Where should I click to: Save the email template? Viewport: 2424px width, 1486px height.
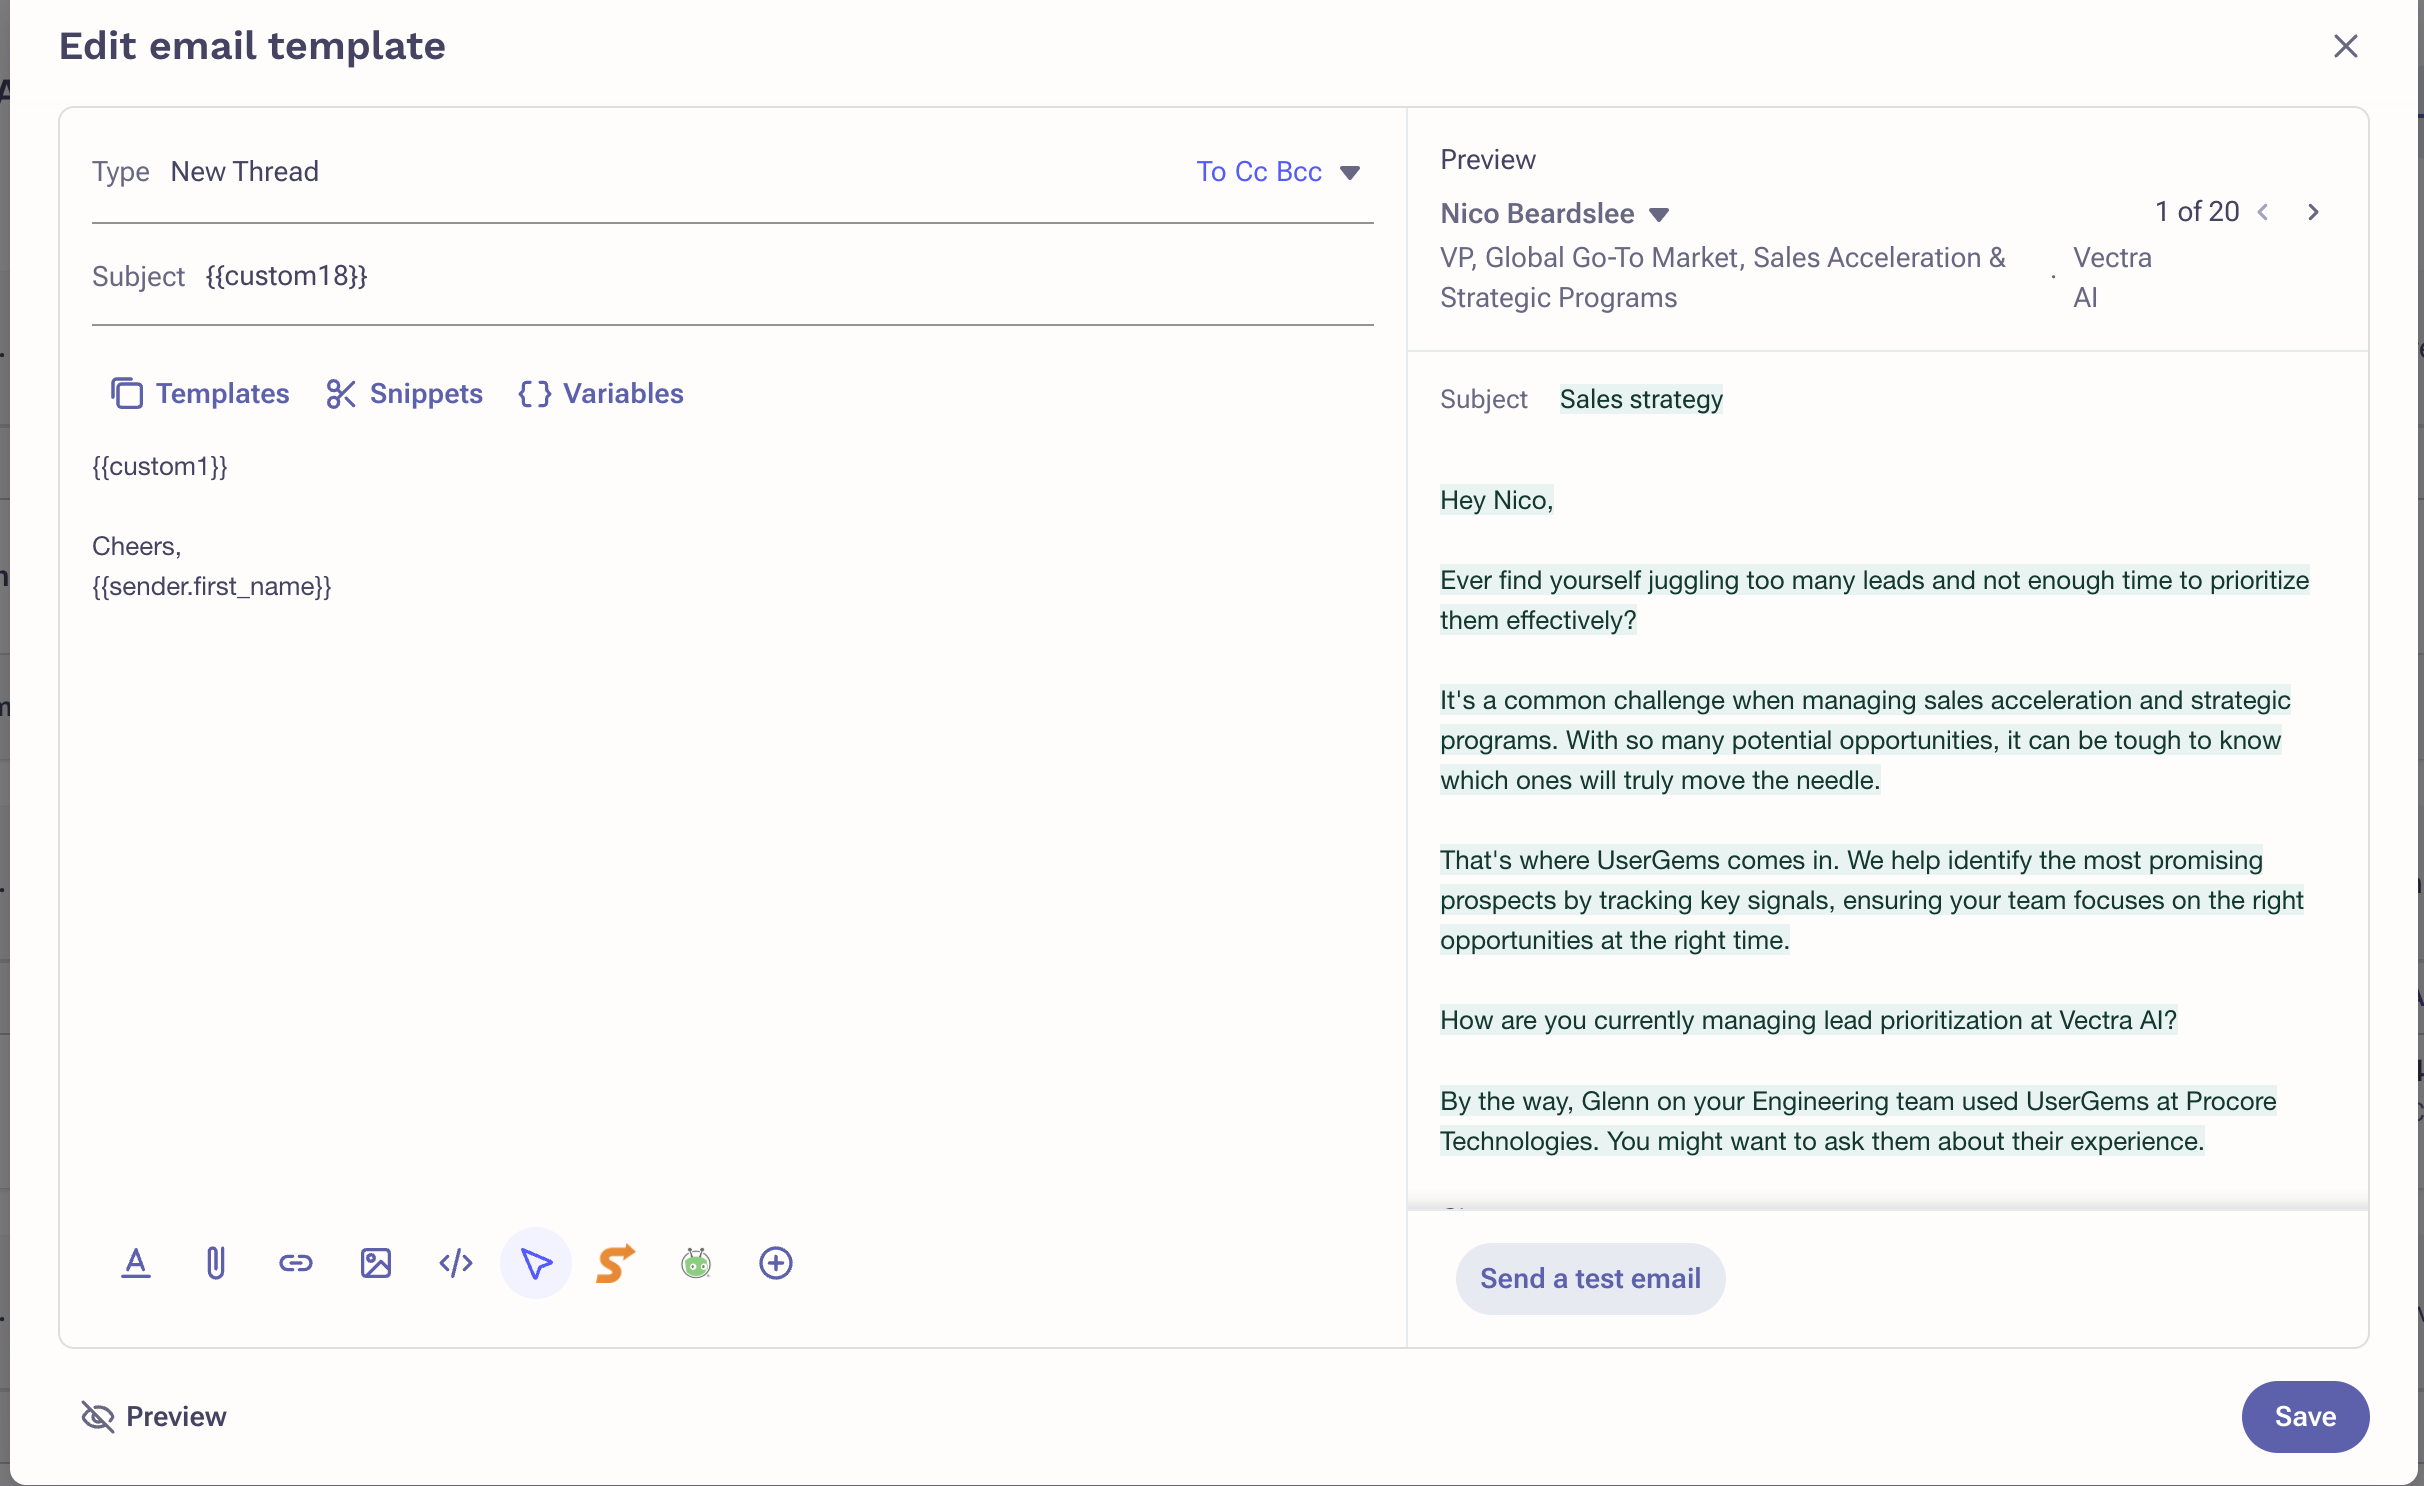(x=2305, y=1416)
